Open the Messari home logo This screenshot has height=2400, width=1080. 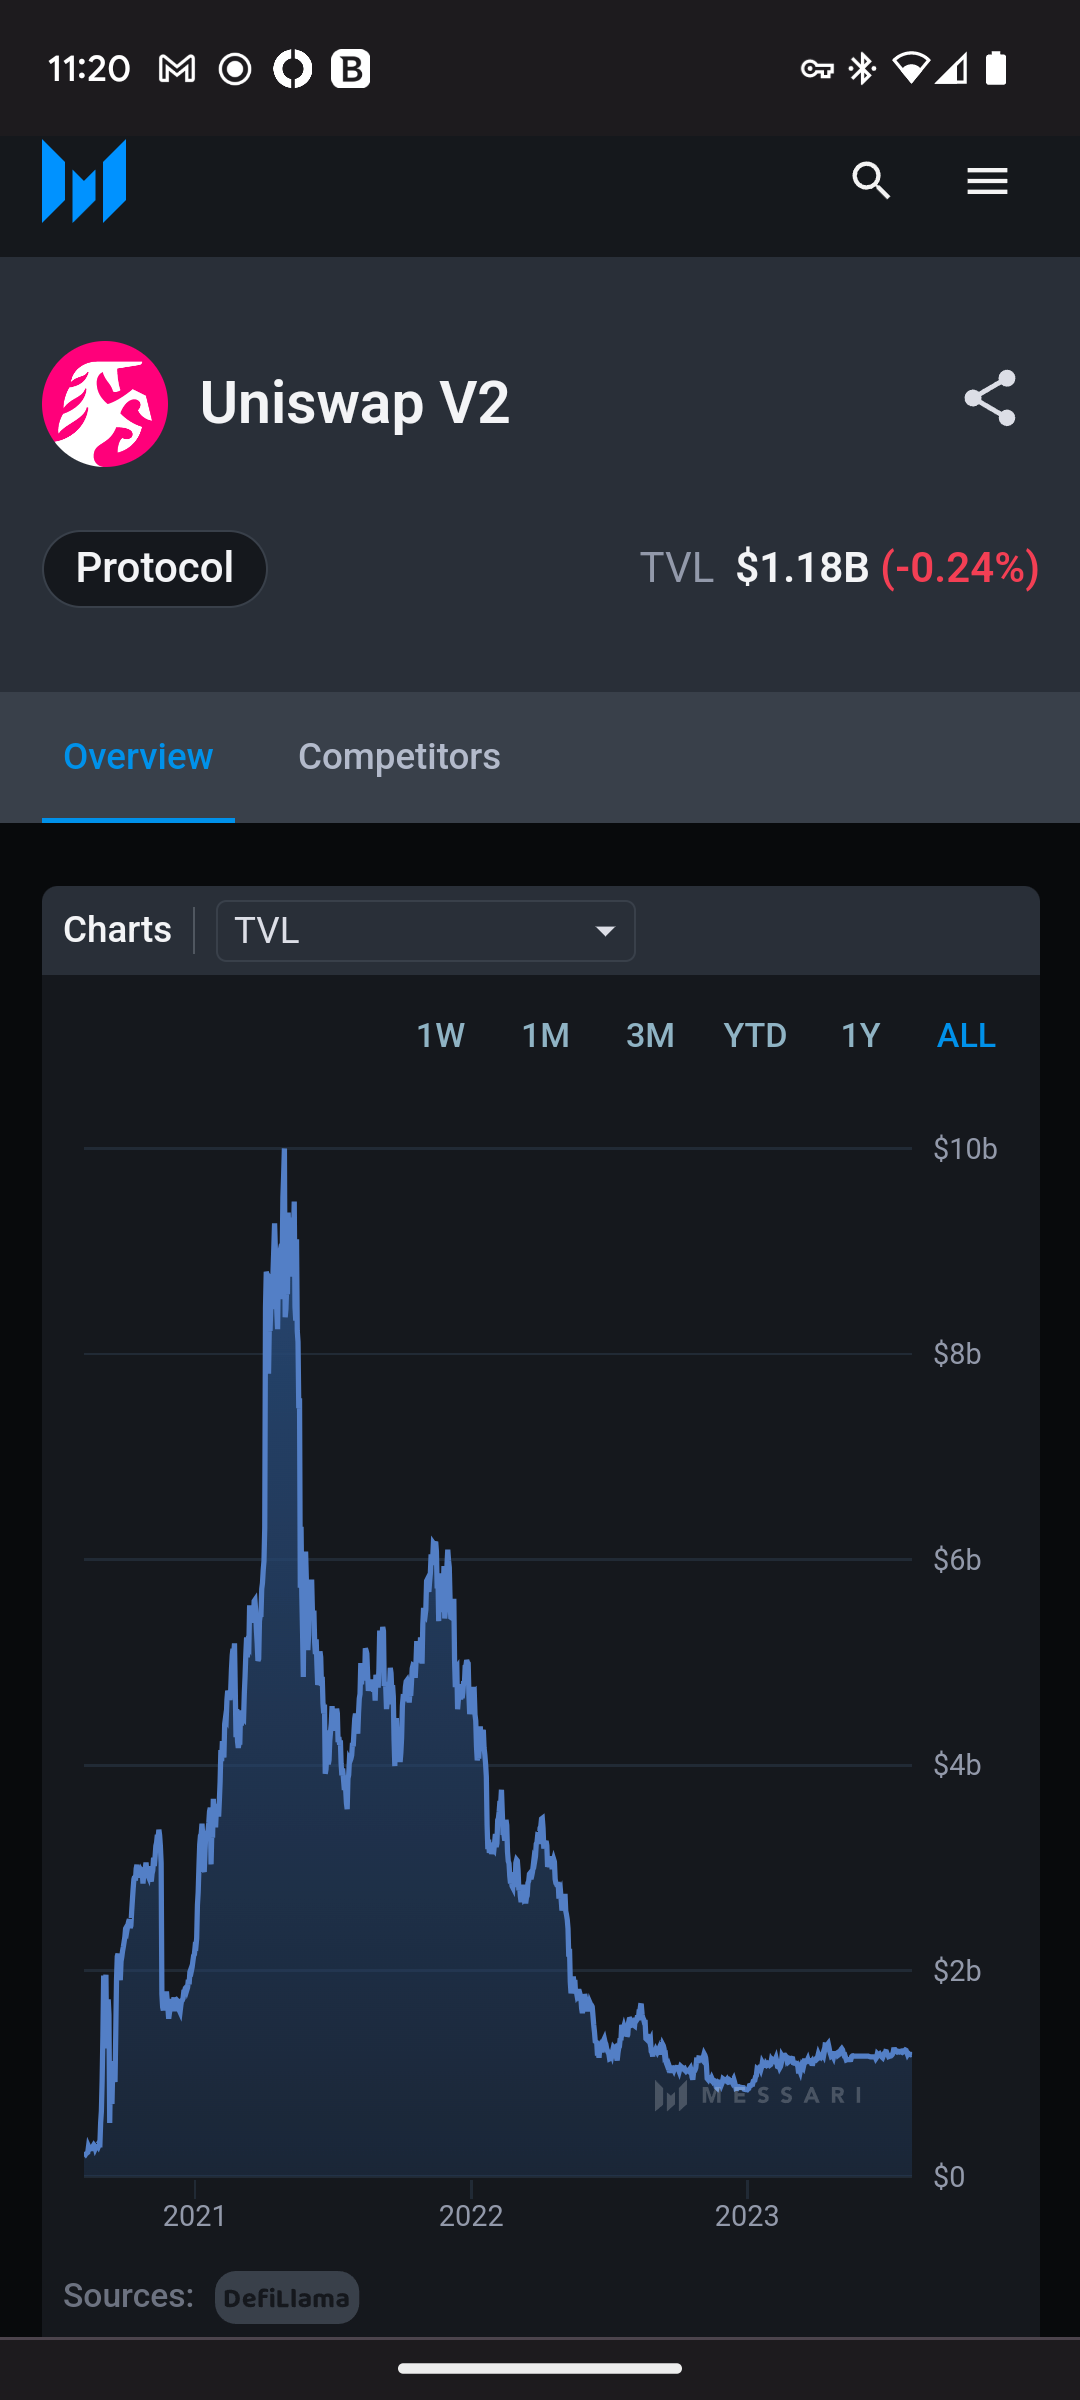tap(84, 181)
